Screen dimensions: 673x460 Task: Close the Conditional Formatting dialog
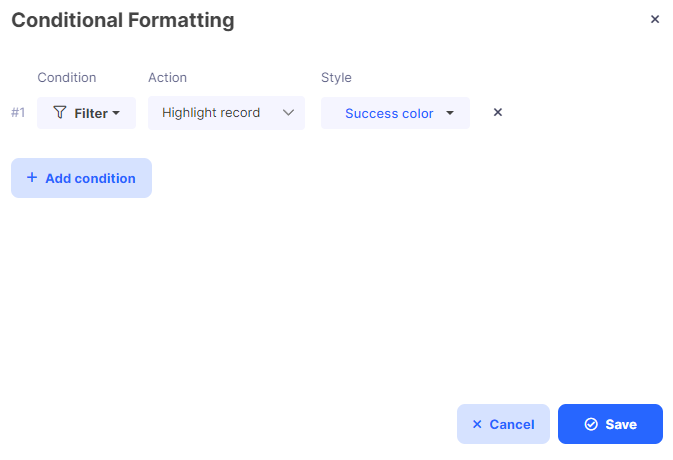click(655, 19)
